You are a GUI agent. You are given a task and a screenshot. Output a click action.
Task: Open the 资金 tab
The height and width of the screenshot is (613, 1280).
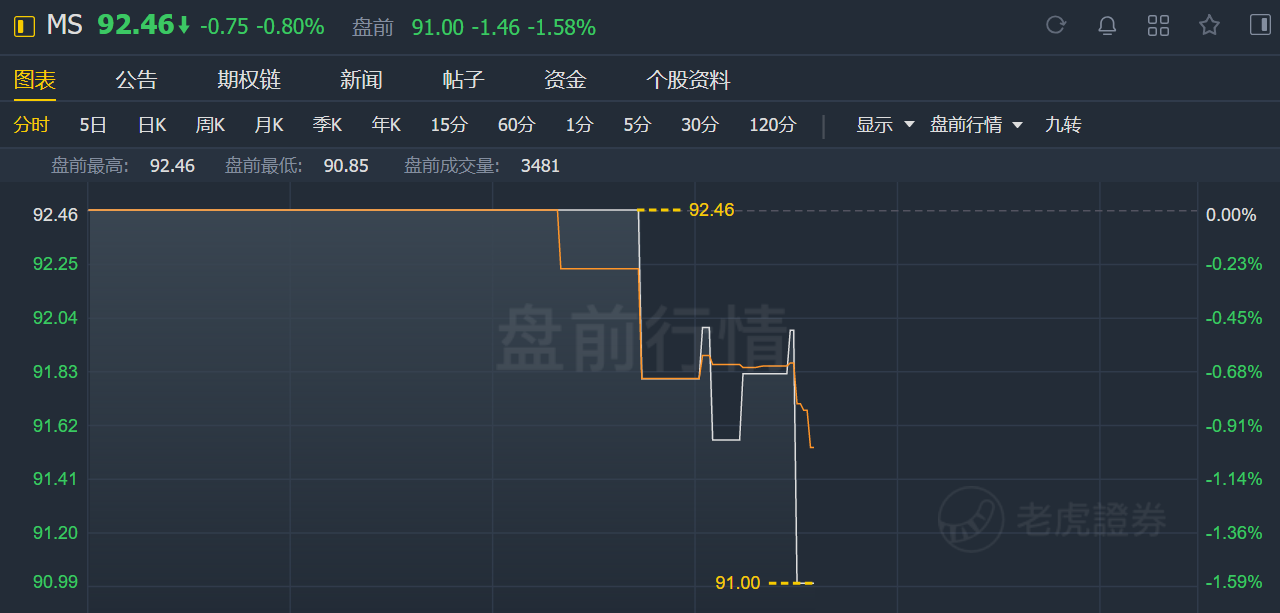tap(565, 80)
